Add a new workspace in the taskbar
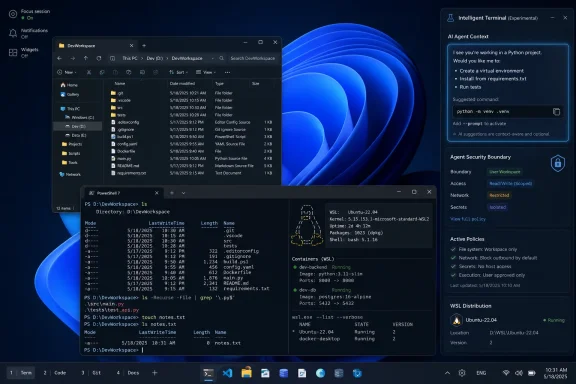Image resolution: width=576 pixels, height=384 pixels. (155, 373)
